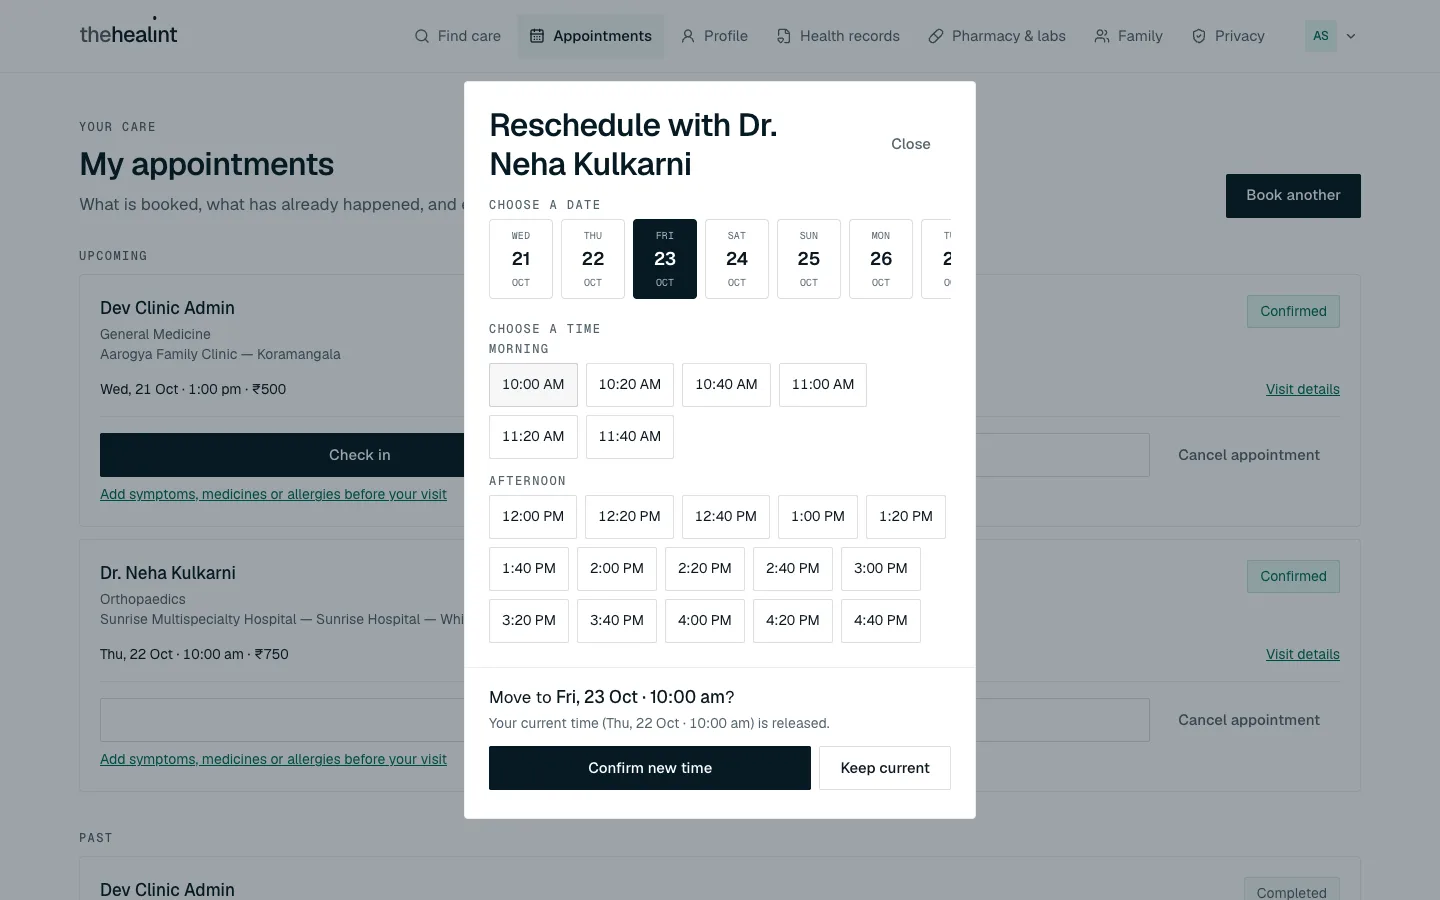Close the reschedule dialog
The image size is (1440, 900).
911,144
